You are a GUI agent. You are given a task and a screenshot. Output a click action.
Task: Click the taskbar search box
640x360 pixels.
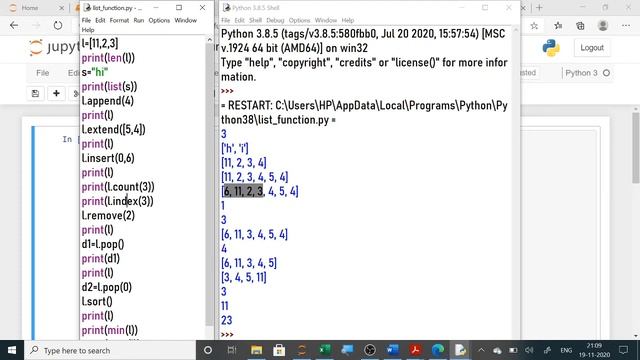(110, 350)
